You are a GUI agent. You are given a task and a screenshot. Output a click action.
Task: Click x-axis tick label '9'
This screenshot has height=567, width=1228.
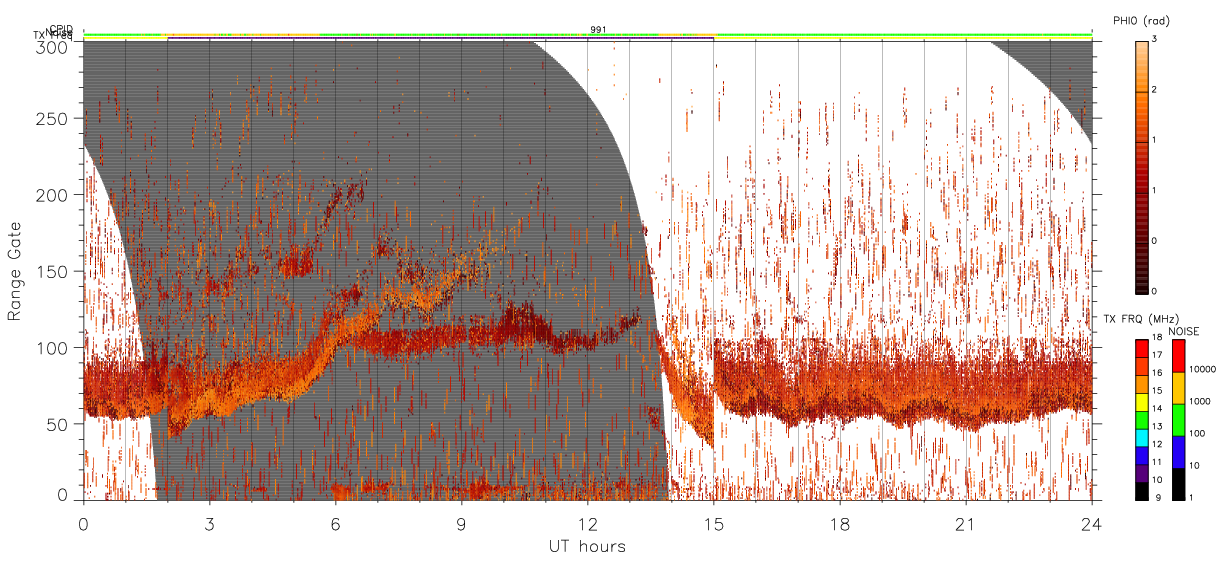pos(461,524)
